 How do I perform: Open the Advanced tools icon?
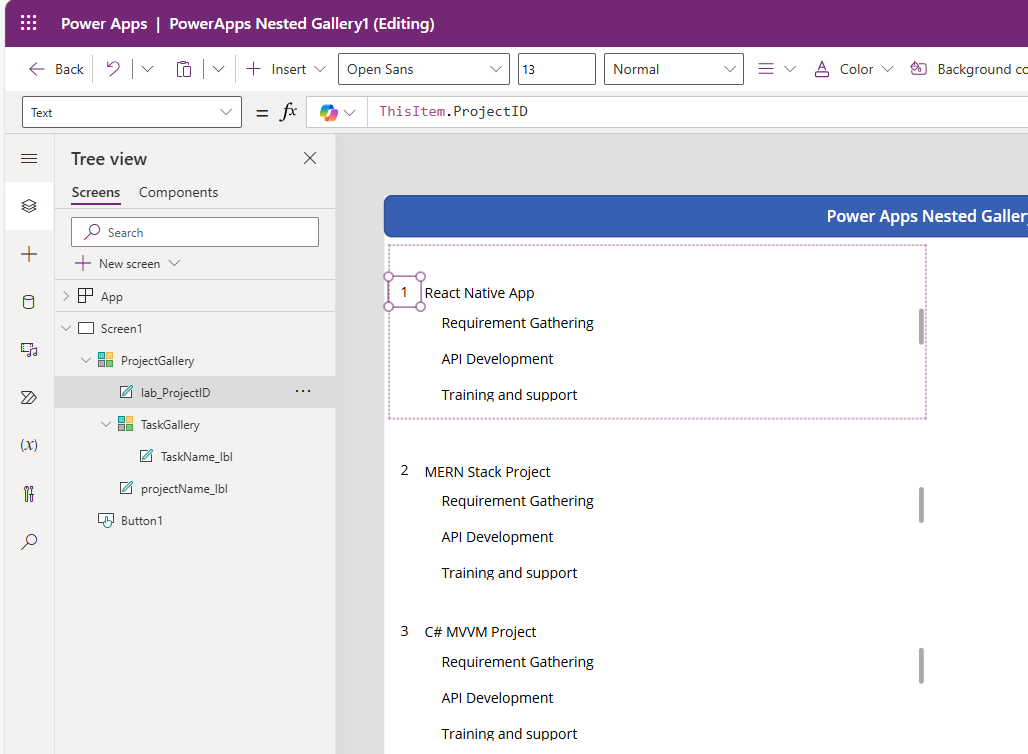[x=29, y=493]
